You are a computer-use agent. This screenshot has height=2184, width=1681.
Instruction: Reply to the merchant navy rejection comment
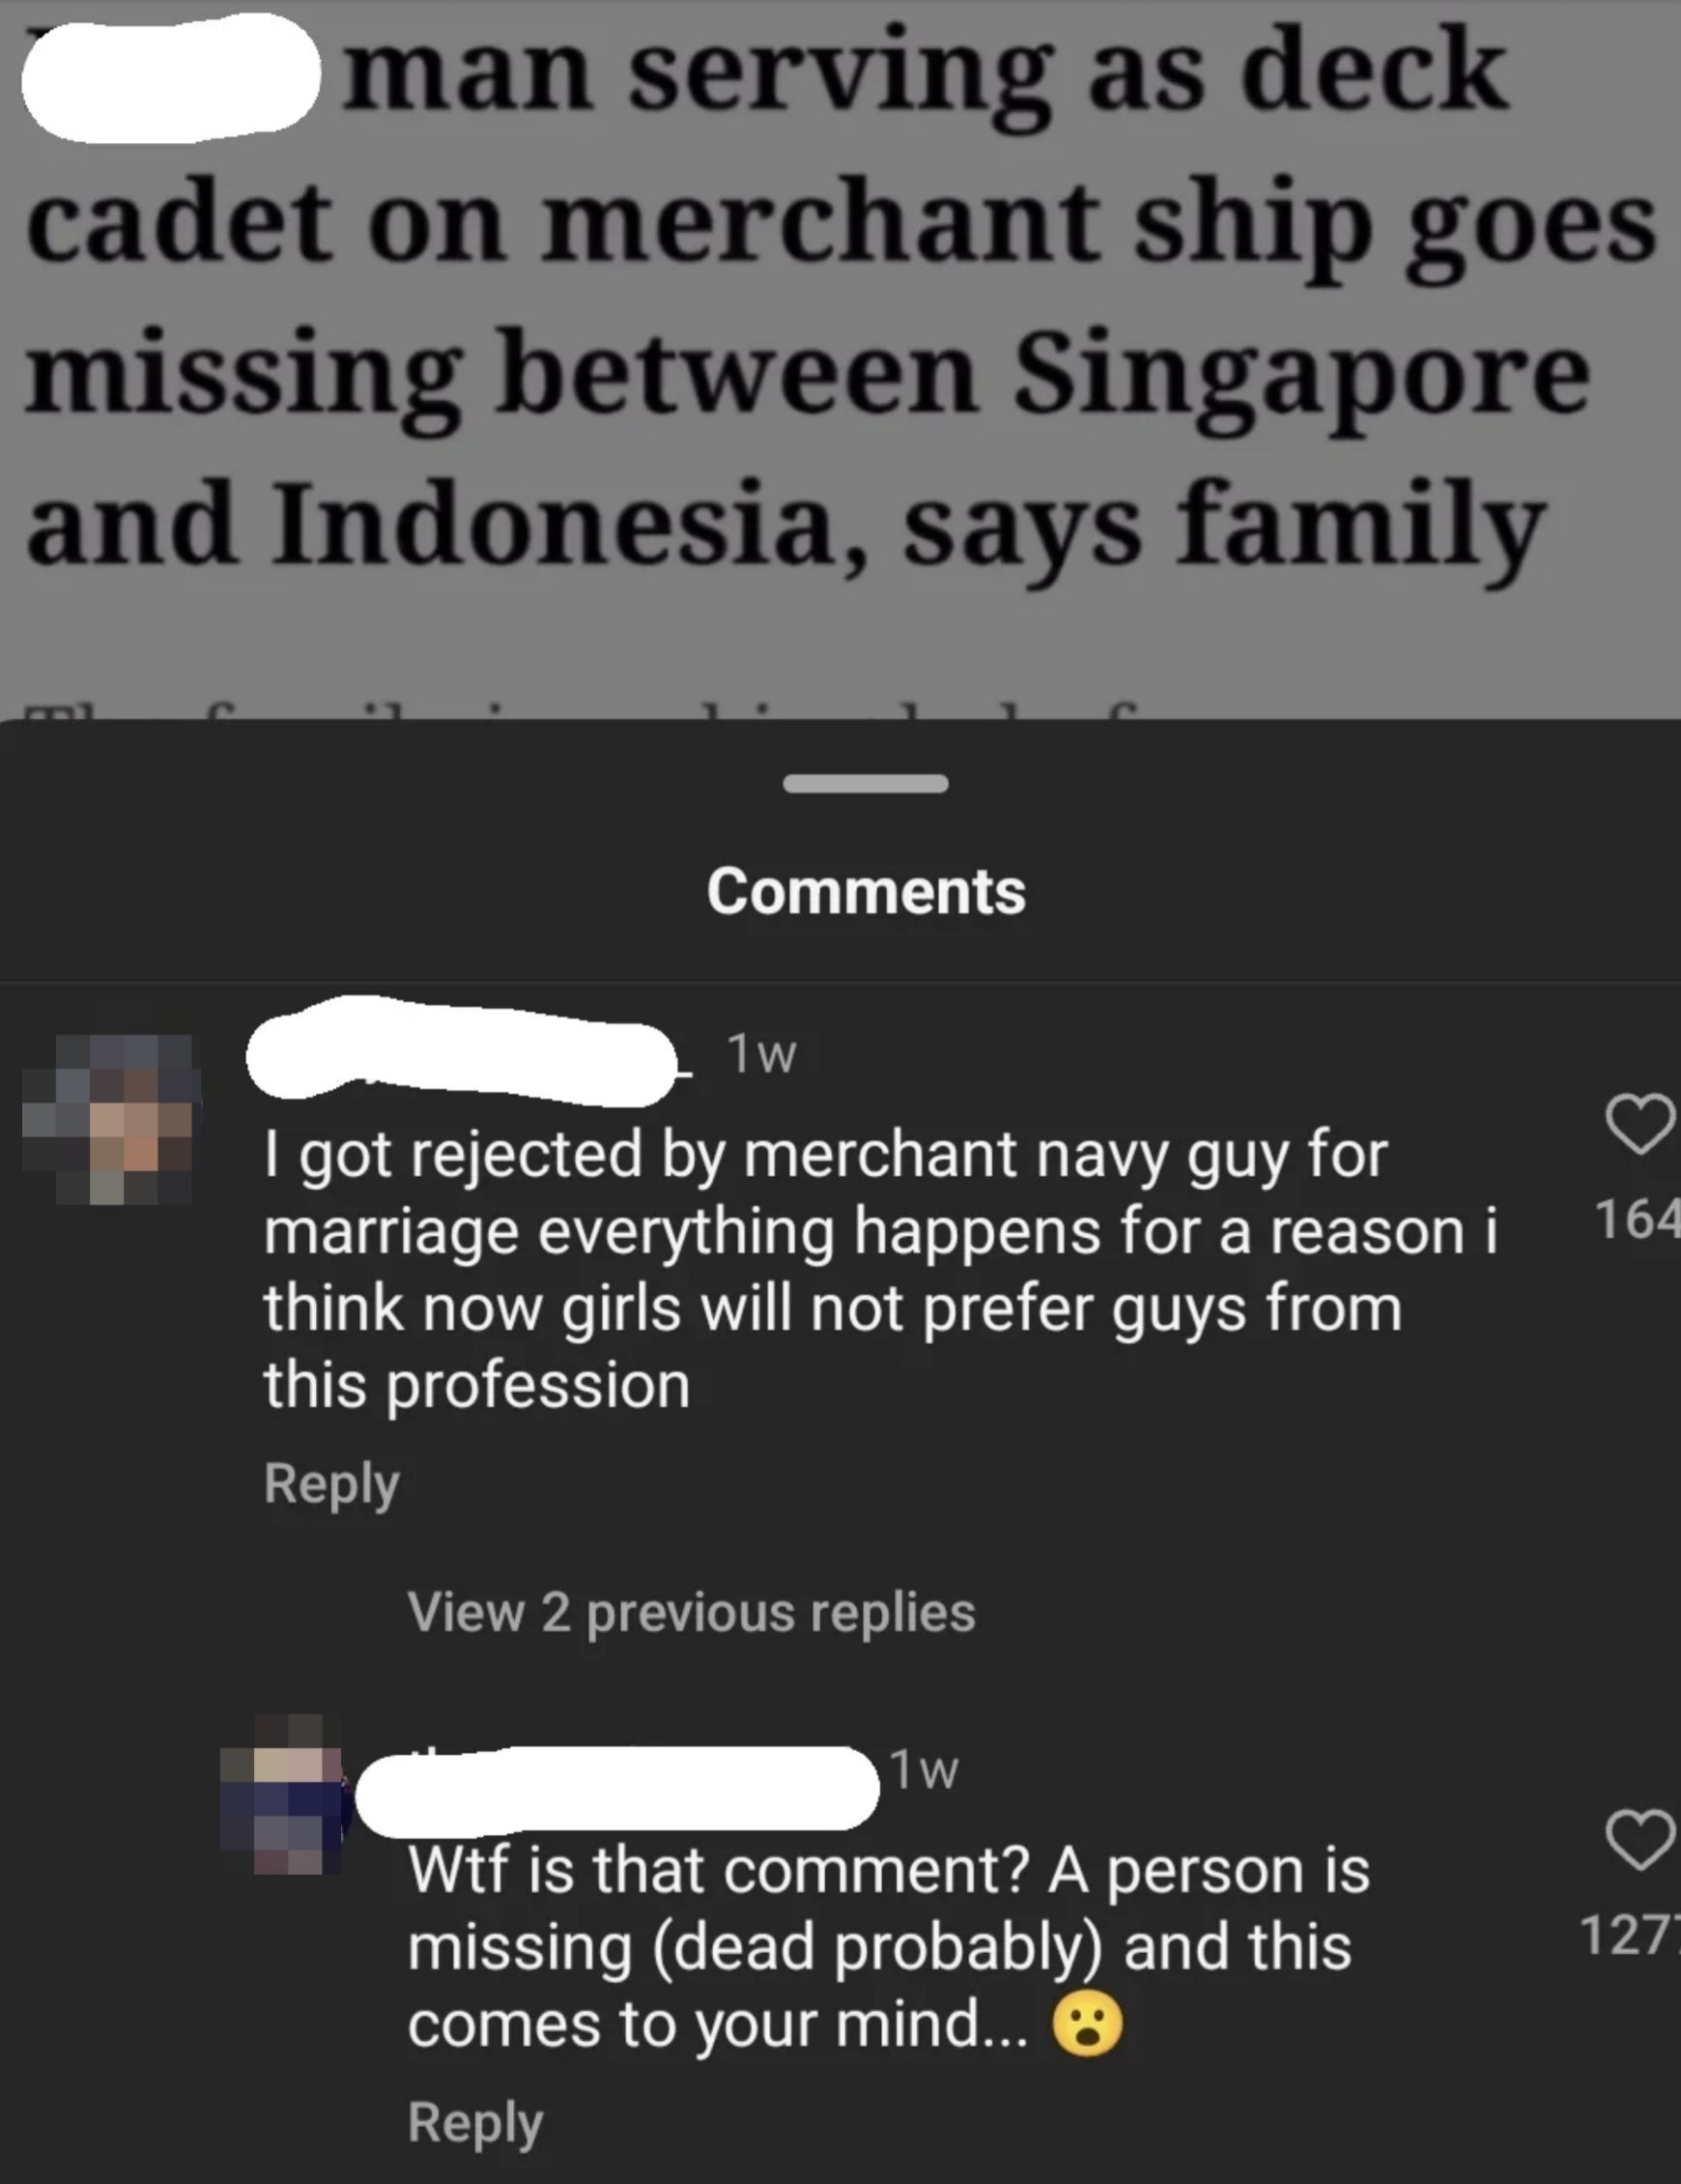pyautogui.click(x=331, y=1483)
